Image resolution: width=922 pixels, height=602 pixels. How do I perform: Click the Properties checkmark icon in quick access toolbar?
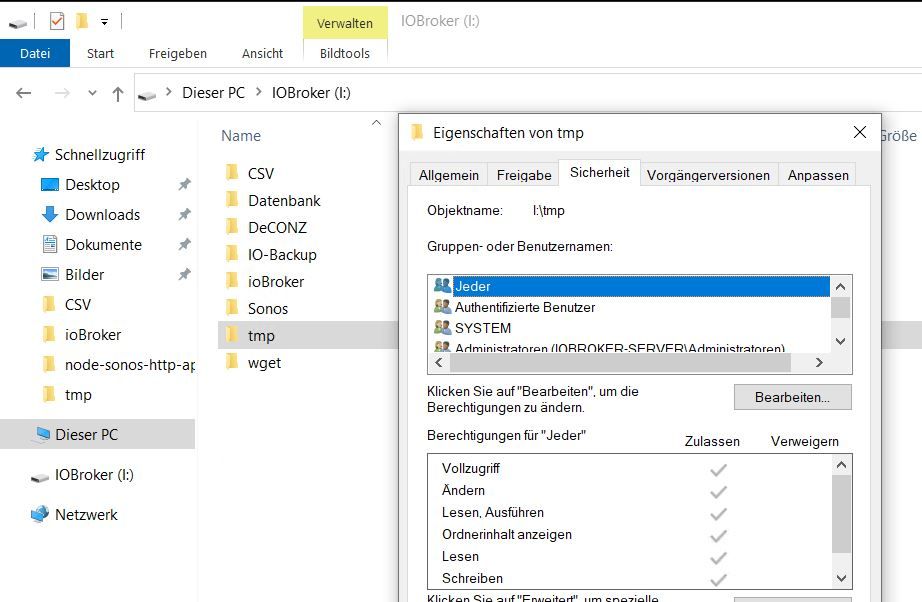point(56,20)
